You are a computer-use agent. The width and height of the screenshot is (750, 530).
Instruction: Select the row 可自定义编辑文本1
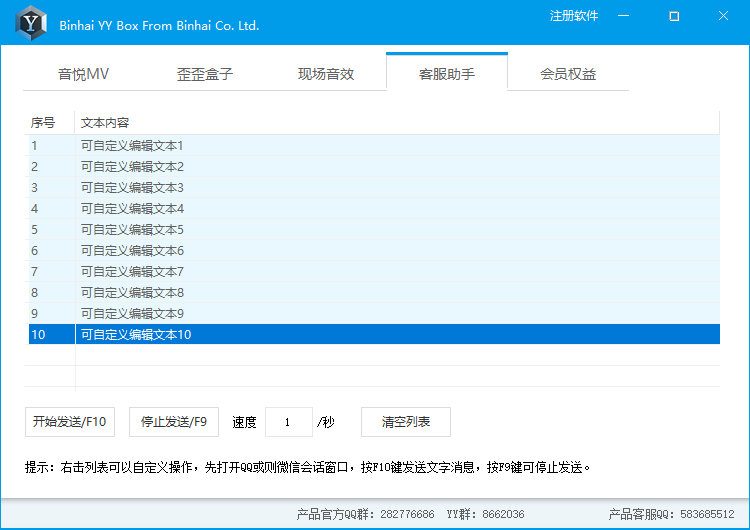[x=133, y=145]
